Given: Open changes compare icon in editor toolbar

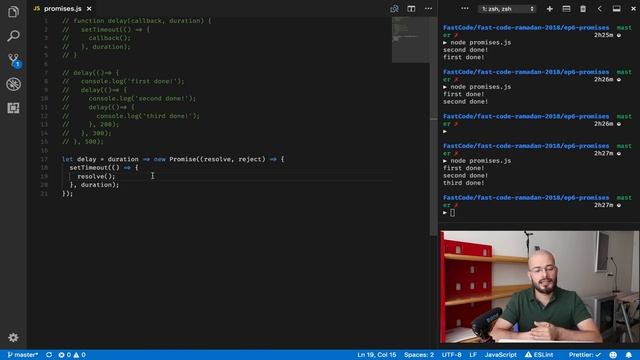Looking at the screenshot, I should click(x=394, y=9).
